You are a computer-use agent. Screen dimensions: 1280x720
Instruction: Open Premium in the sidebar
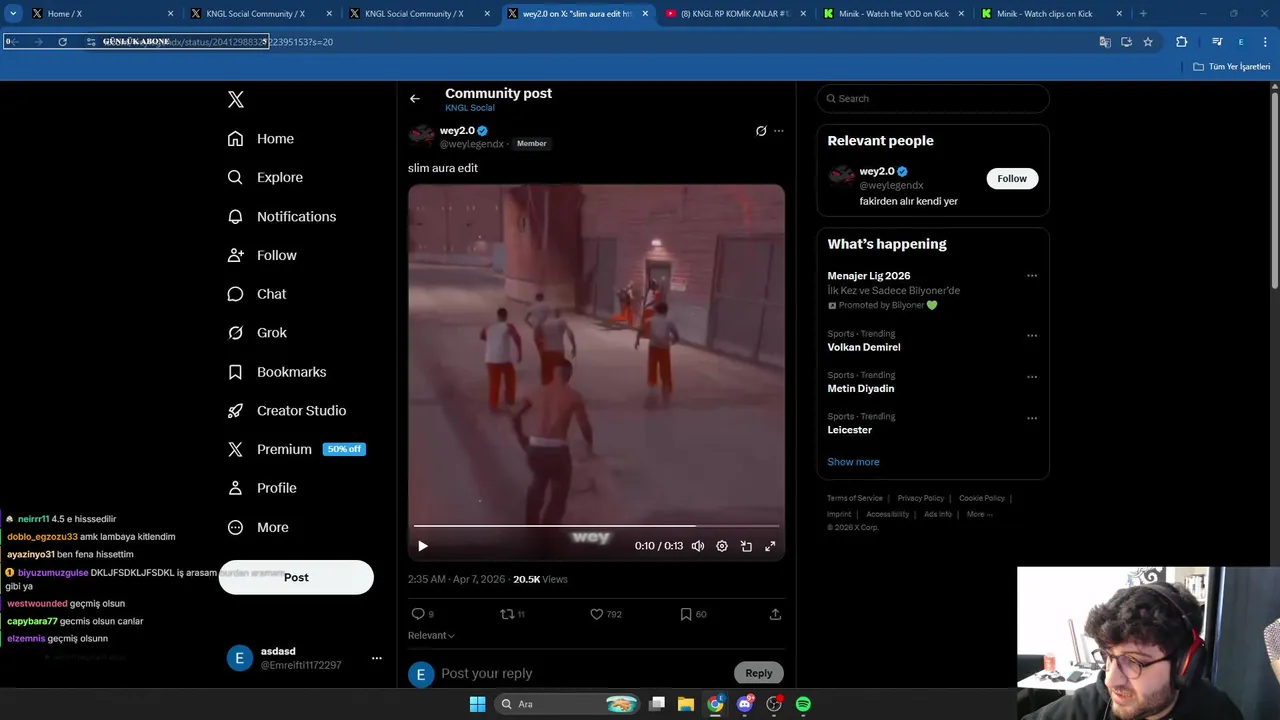(x=270, y=449)
